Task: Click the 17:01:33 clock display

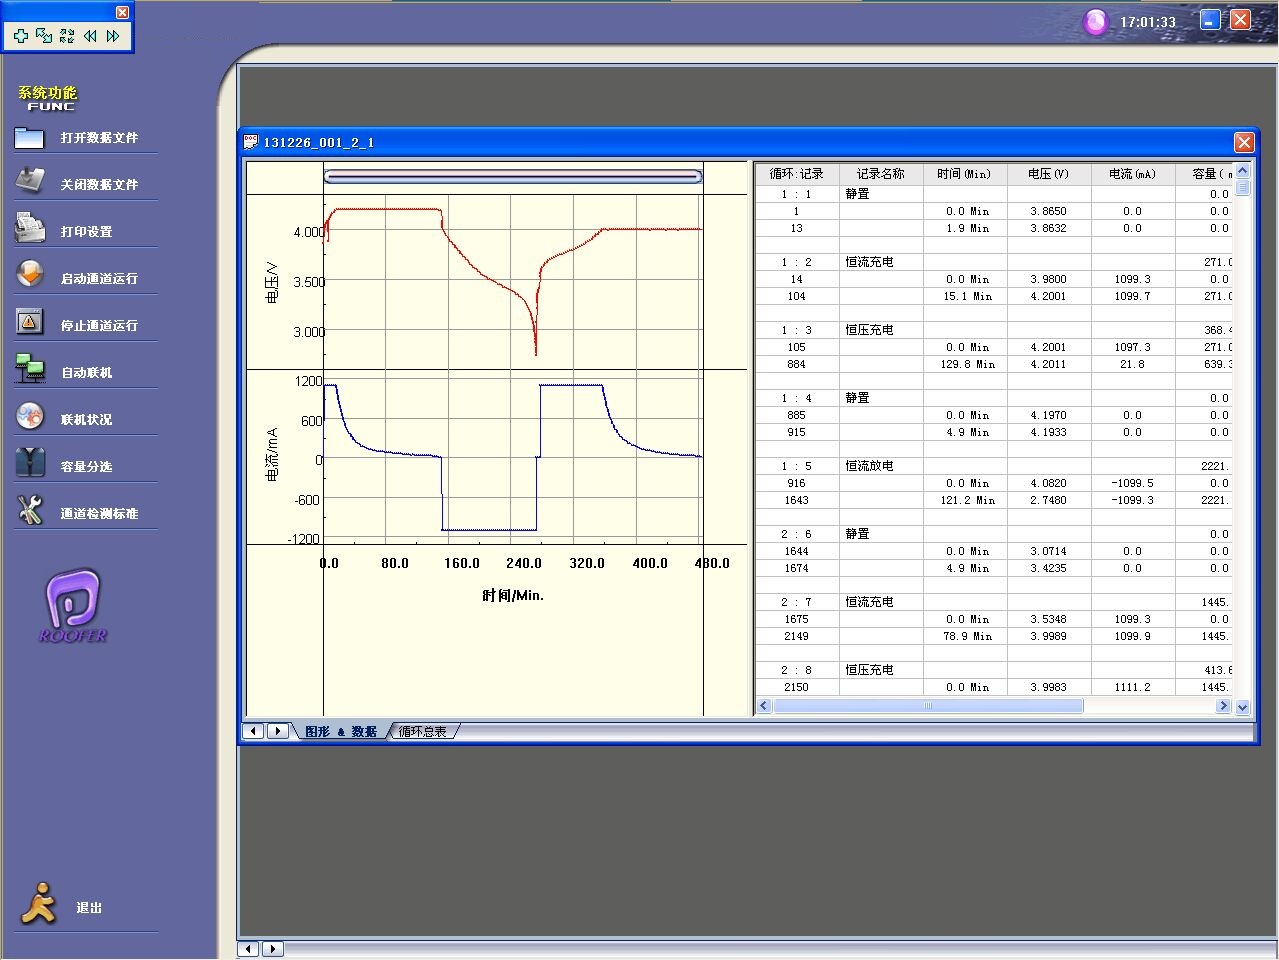Action: click(x=1148, y=22)
